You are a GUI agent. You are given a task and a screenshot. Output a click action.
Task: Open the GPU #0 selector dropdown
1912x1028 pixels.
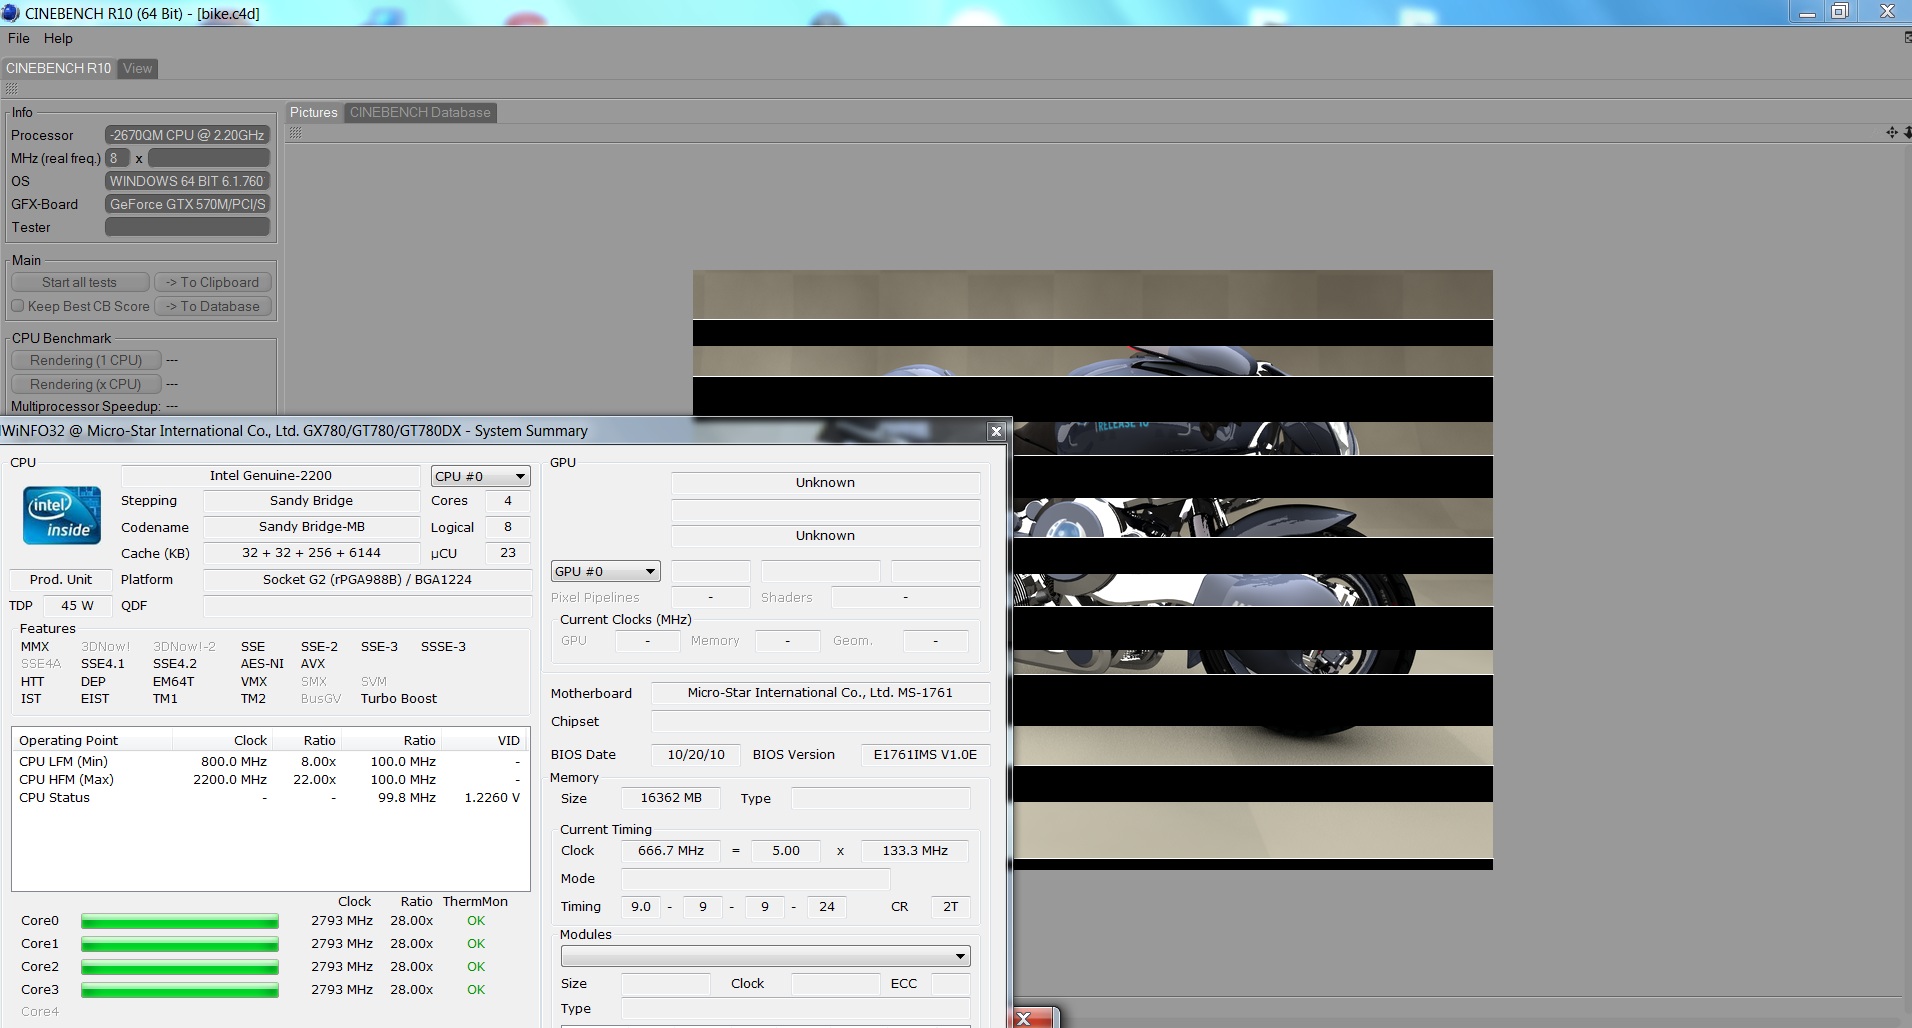coord(606,571)
